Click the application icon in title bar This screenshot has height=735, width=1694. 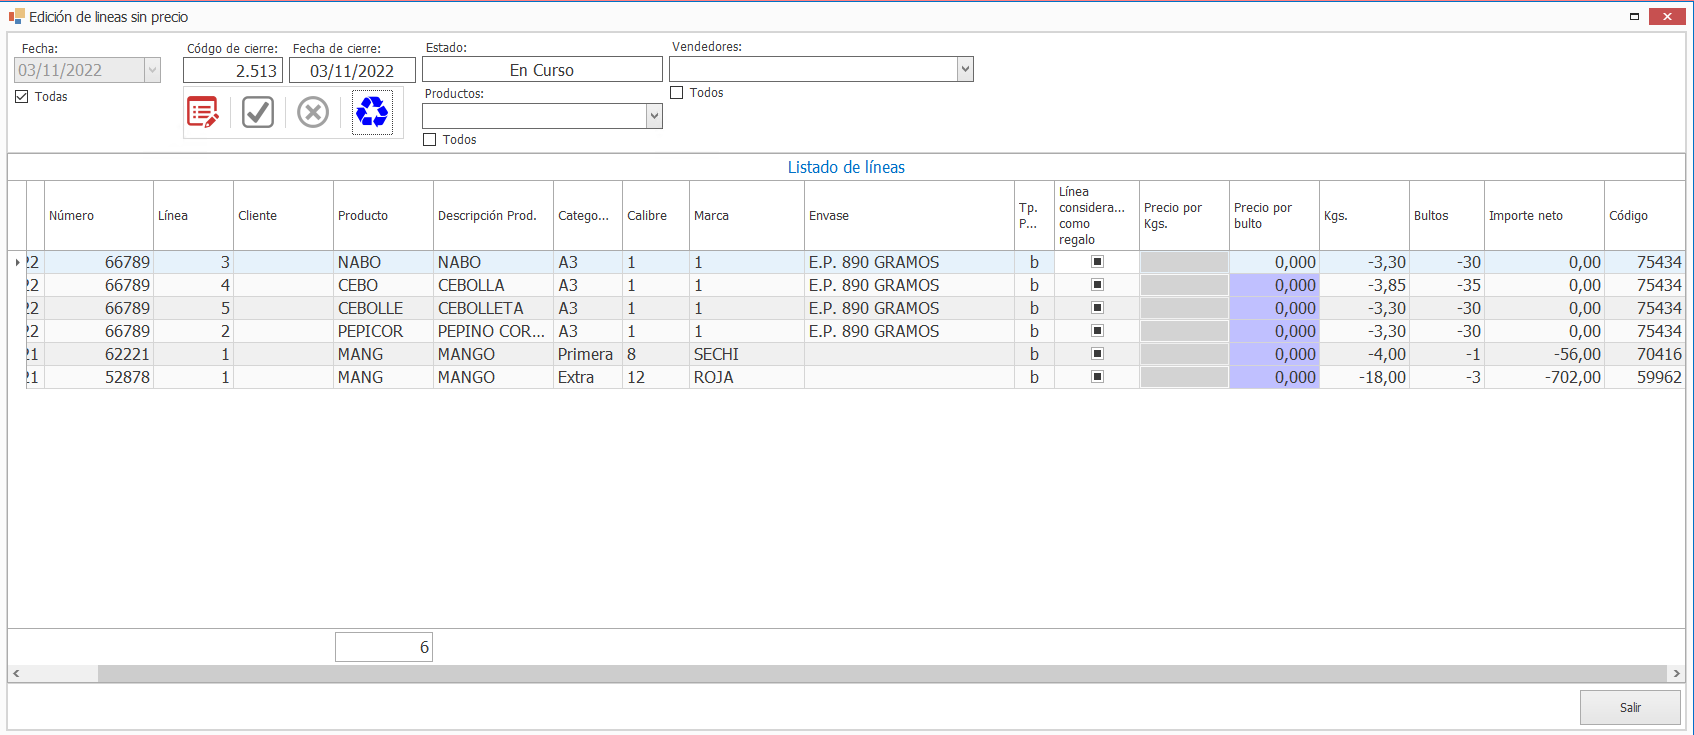click(16, 17)
